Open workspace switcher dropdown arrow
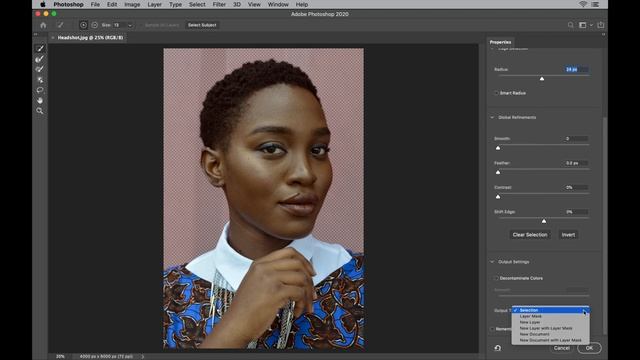The image size is (640, 360). pyautogui.click(x=591, y=25)
